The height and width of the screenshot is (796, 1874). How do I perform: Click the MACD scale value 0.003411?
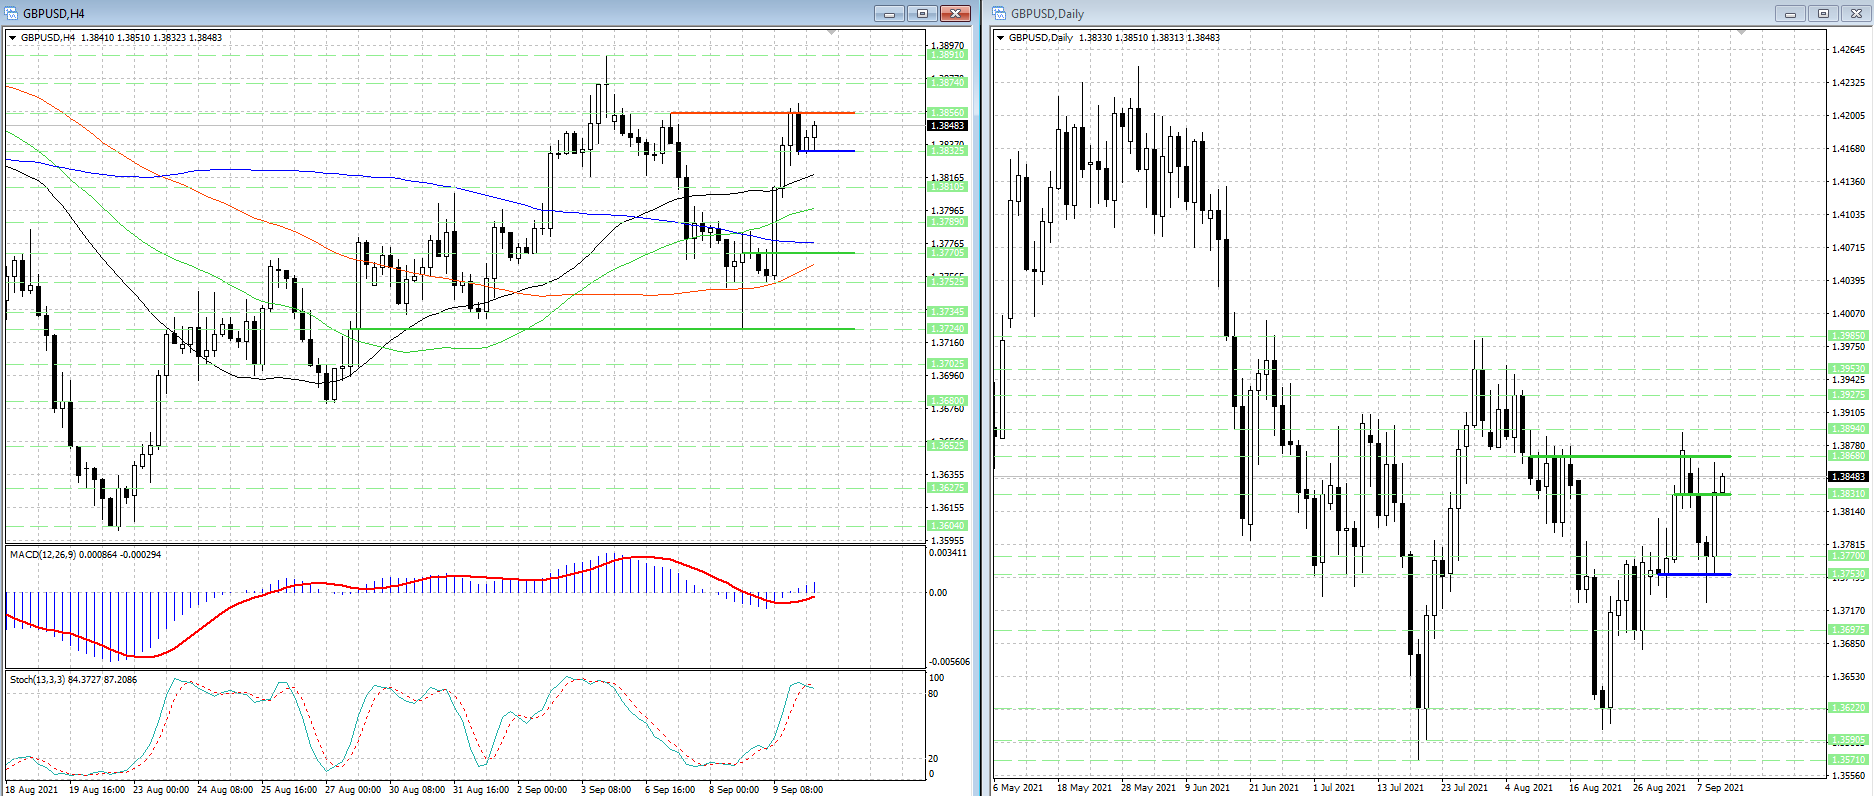pyautogui.click(x=948, y=553)
